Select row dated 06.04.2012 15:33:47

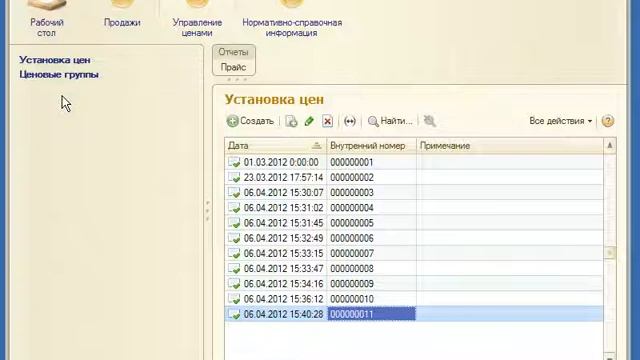(x=413, y=269)
